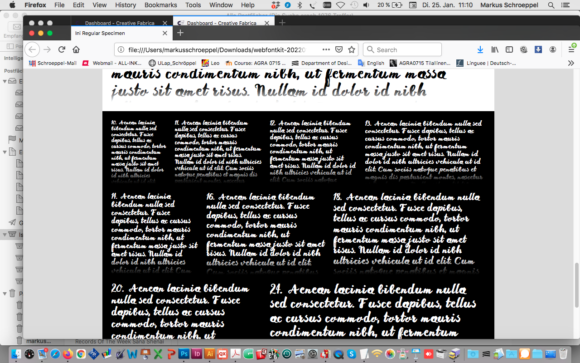Click the address bar URL field
The height and width of the screenshot is (363, 580).
coord(217,50)
